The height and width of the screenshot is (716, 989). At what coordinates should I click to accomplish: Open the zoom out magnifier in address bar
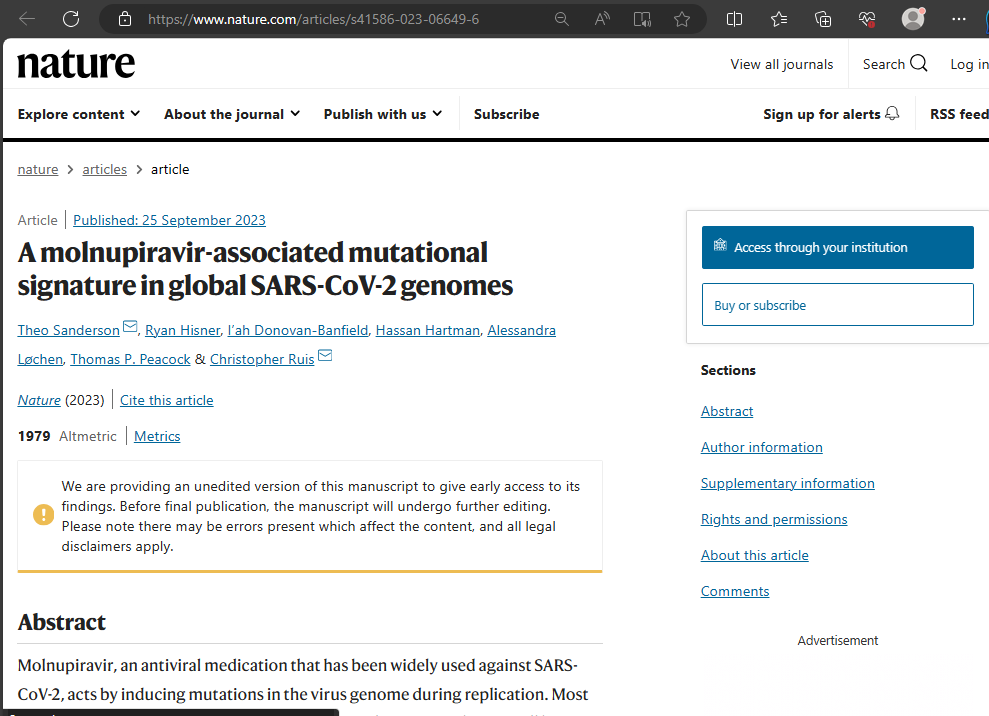point(561,20)
